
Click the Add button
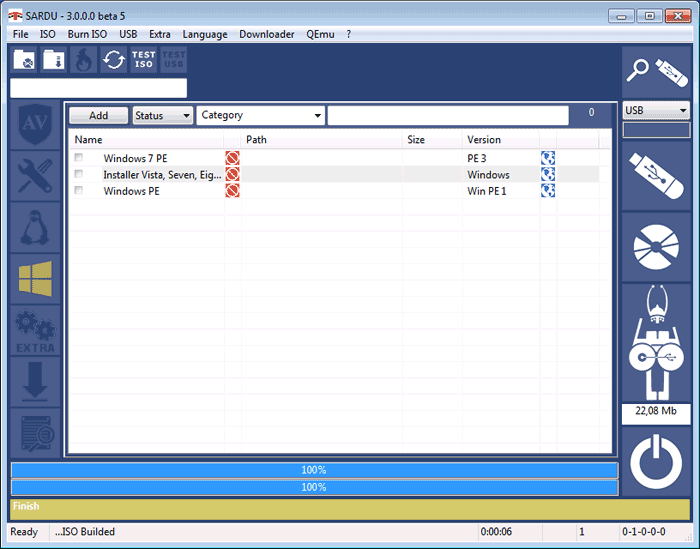click(x=99, y=116)
